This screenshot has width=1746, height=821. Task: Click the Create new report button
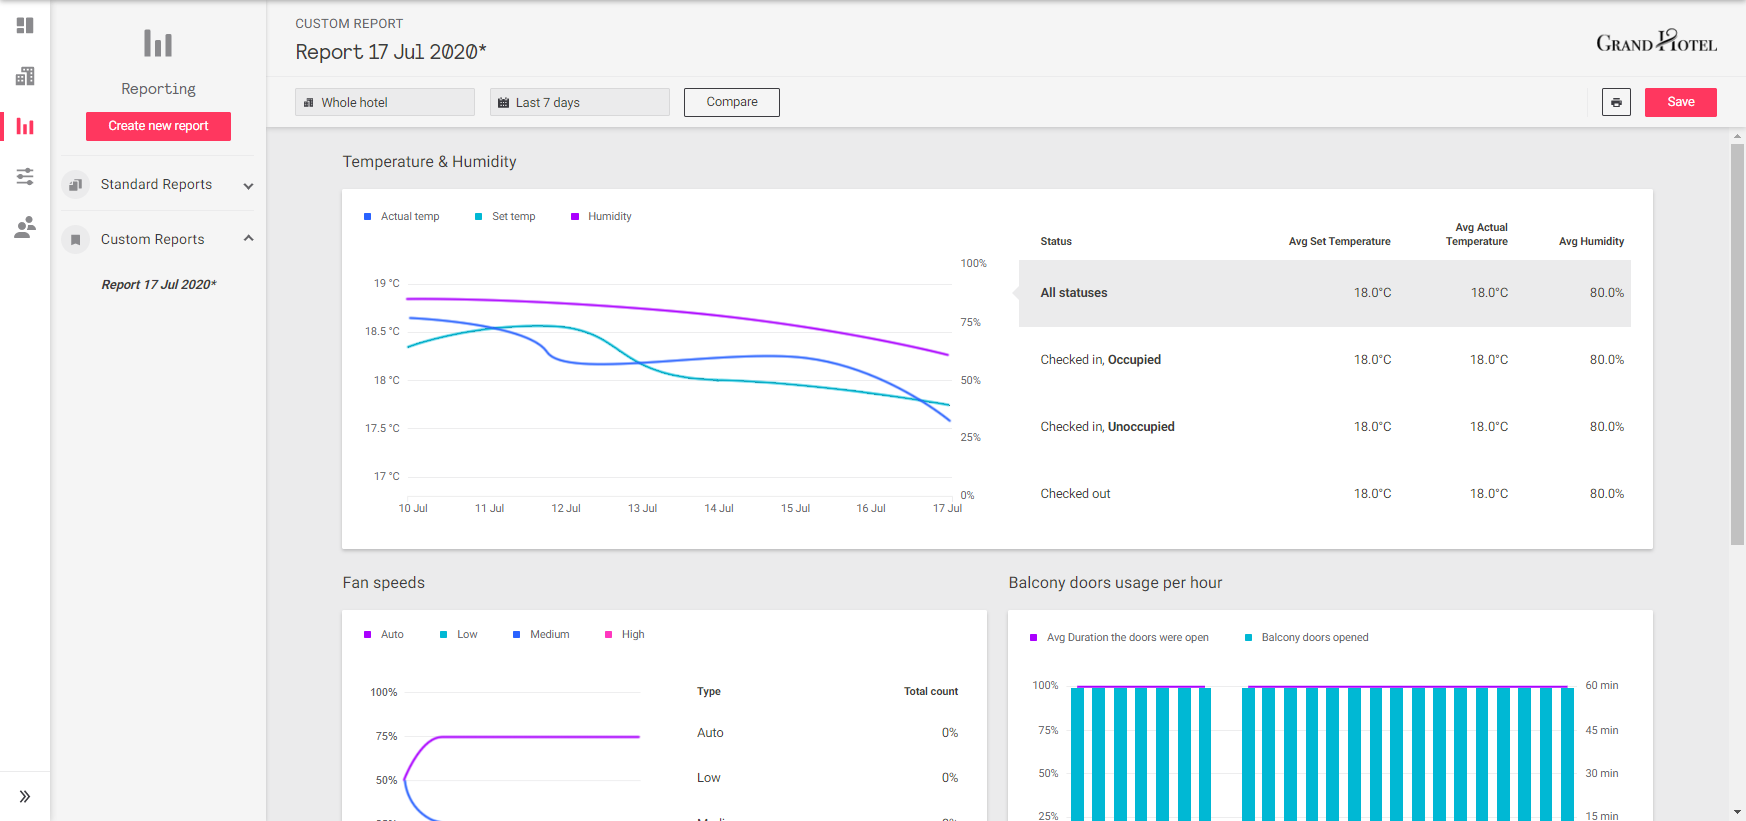pyautogui.click(x=158, y=126)
